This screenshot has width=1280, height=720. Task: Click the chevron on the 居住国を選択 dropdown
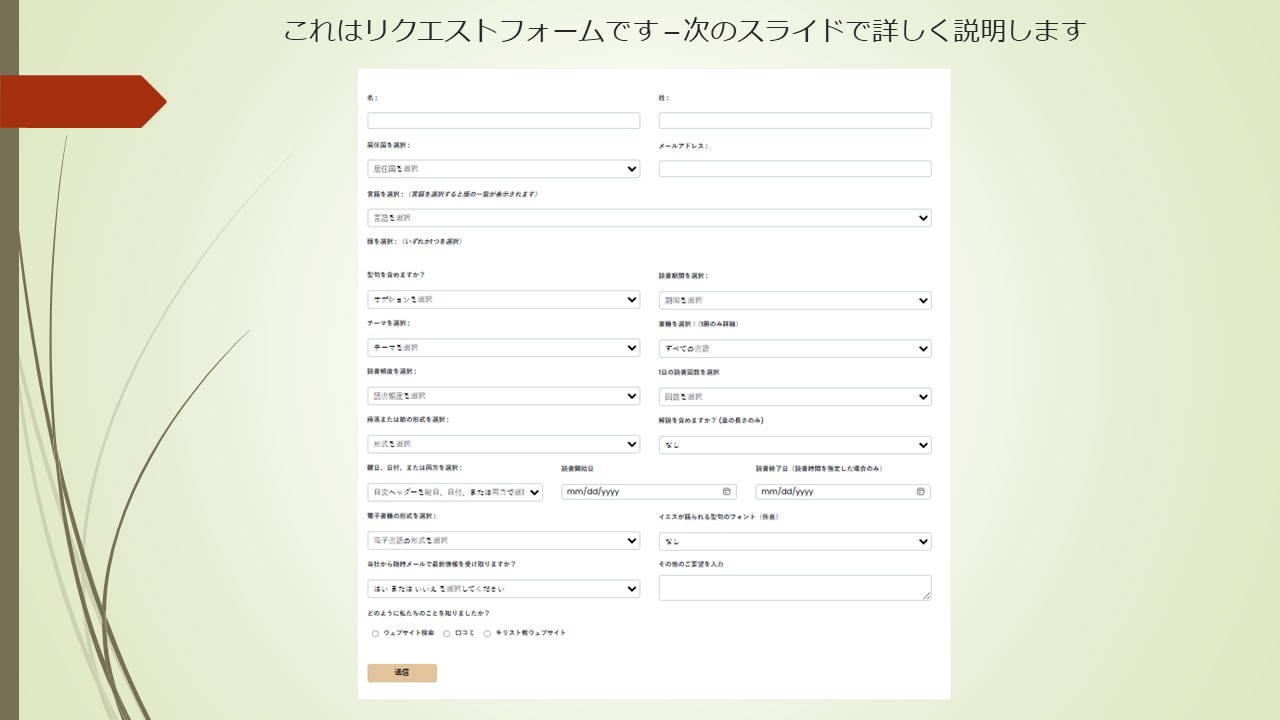point(632,168)
